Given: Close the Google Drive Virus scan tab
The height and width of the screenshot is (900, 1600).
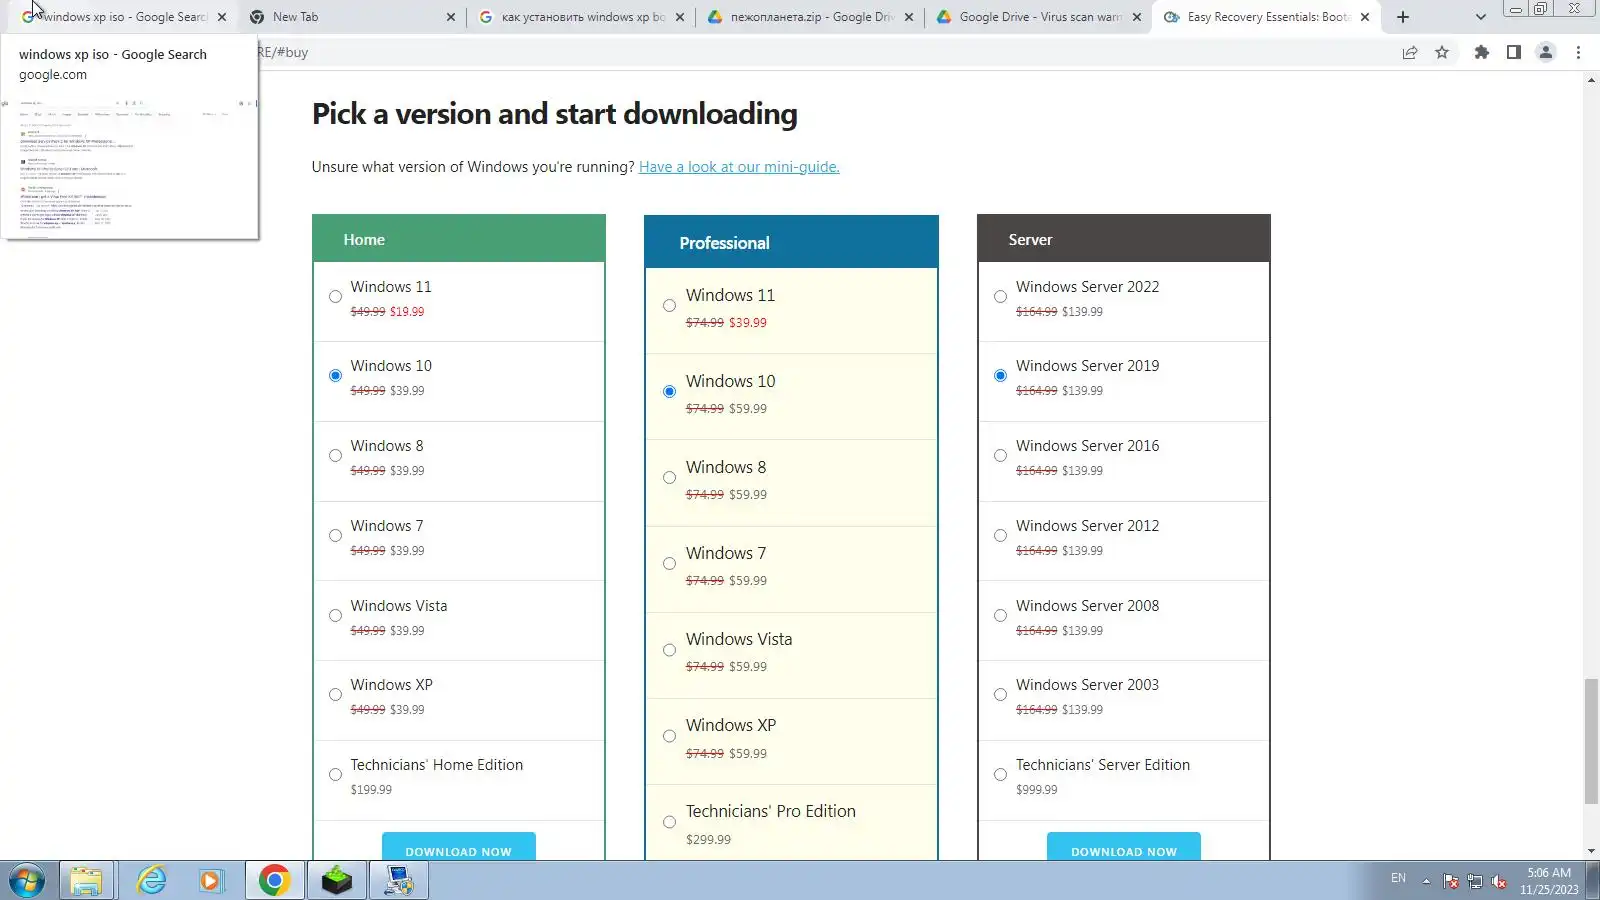Looking at the screenshot, I should pos(1137,17).
